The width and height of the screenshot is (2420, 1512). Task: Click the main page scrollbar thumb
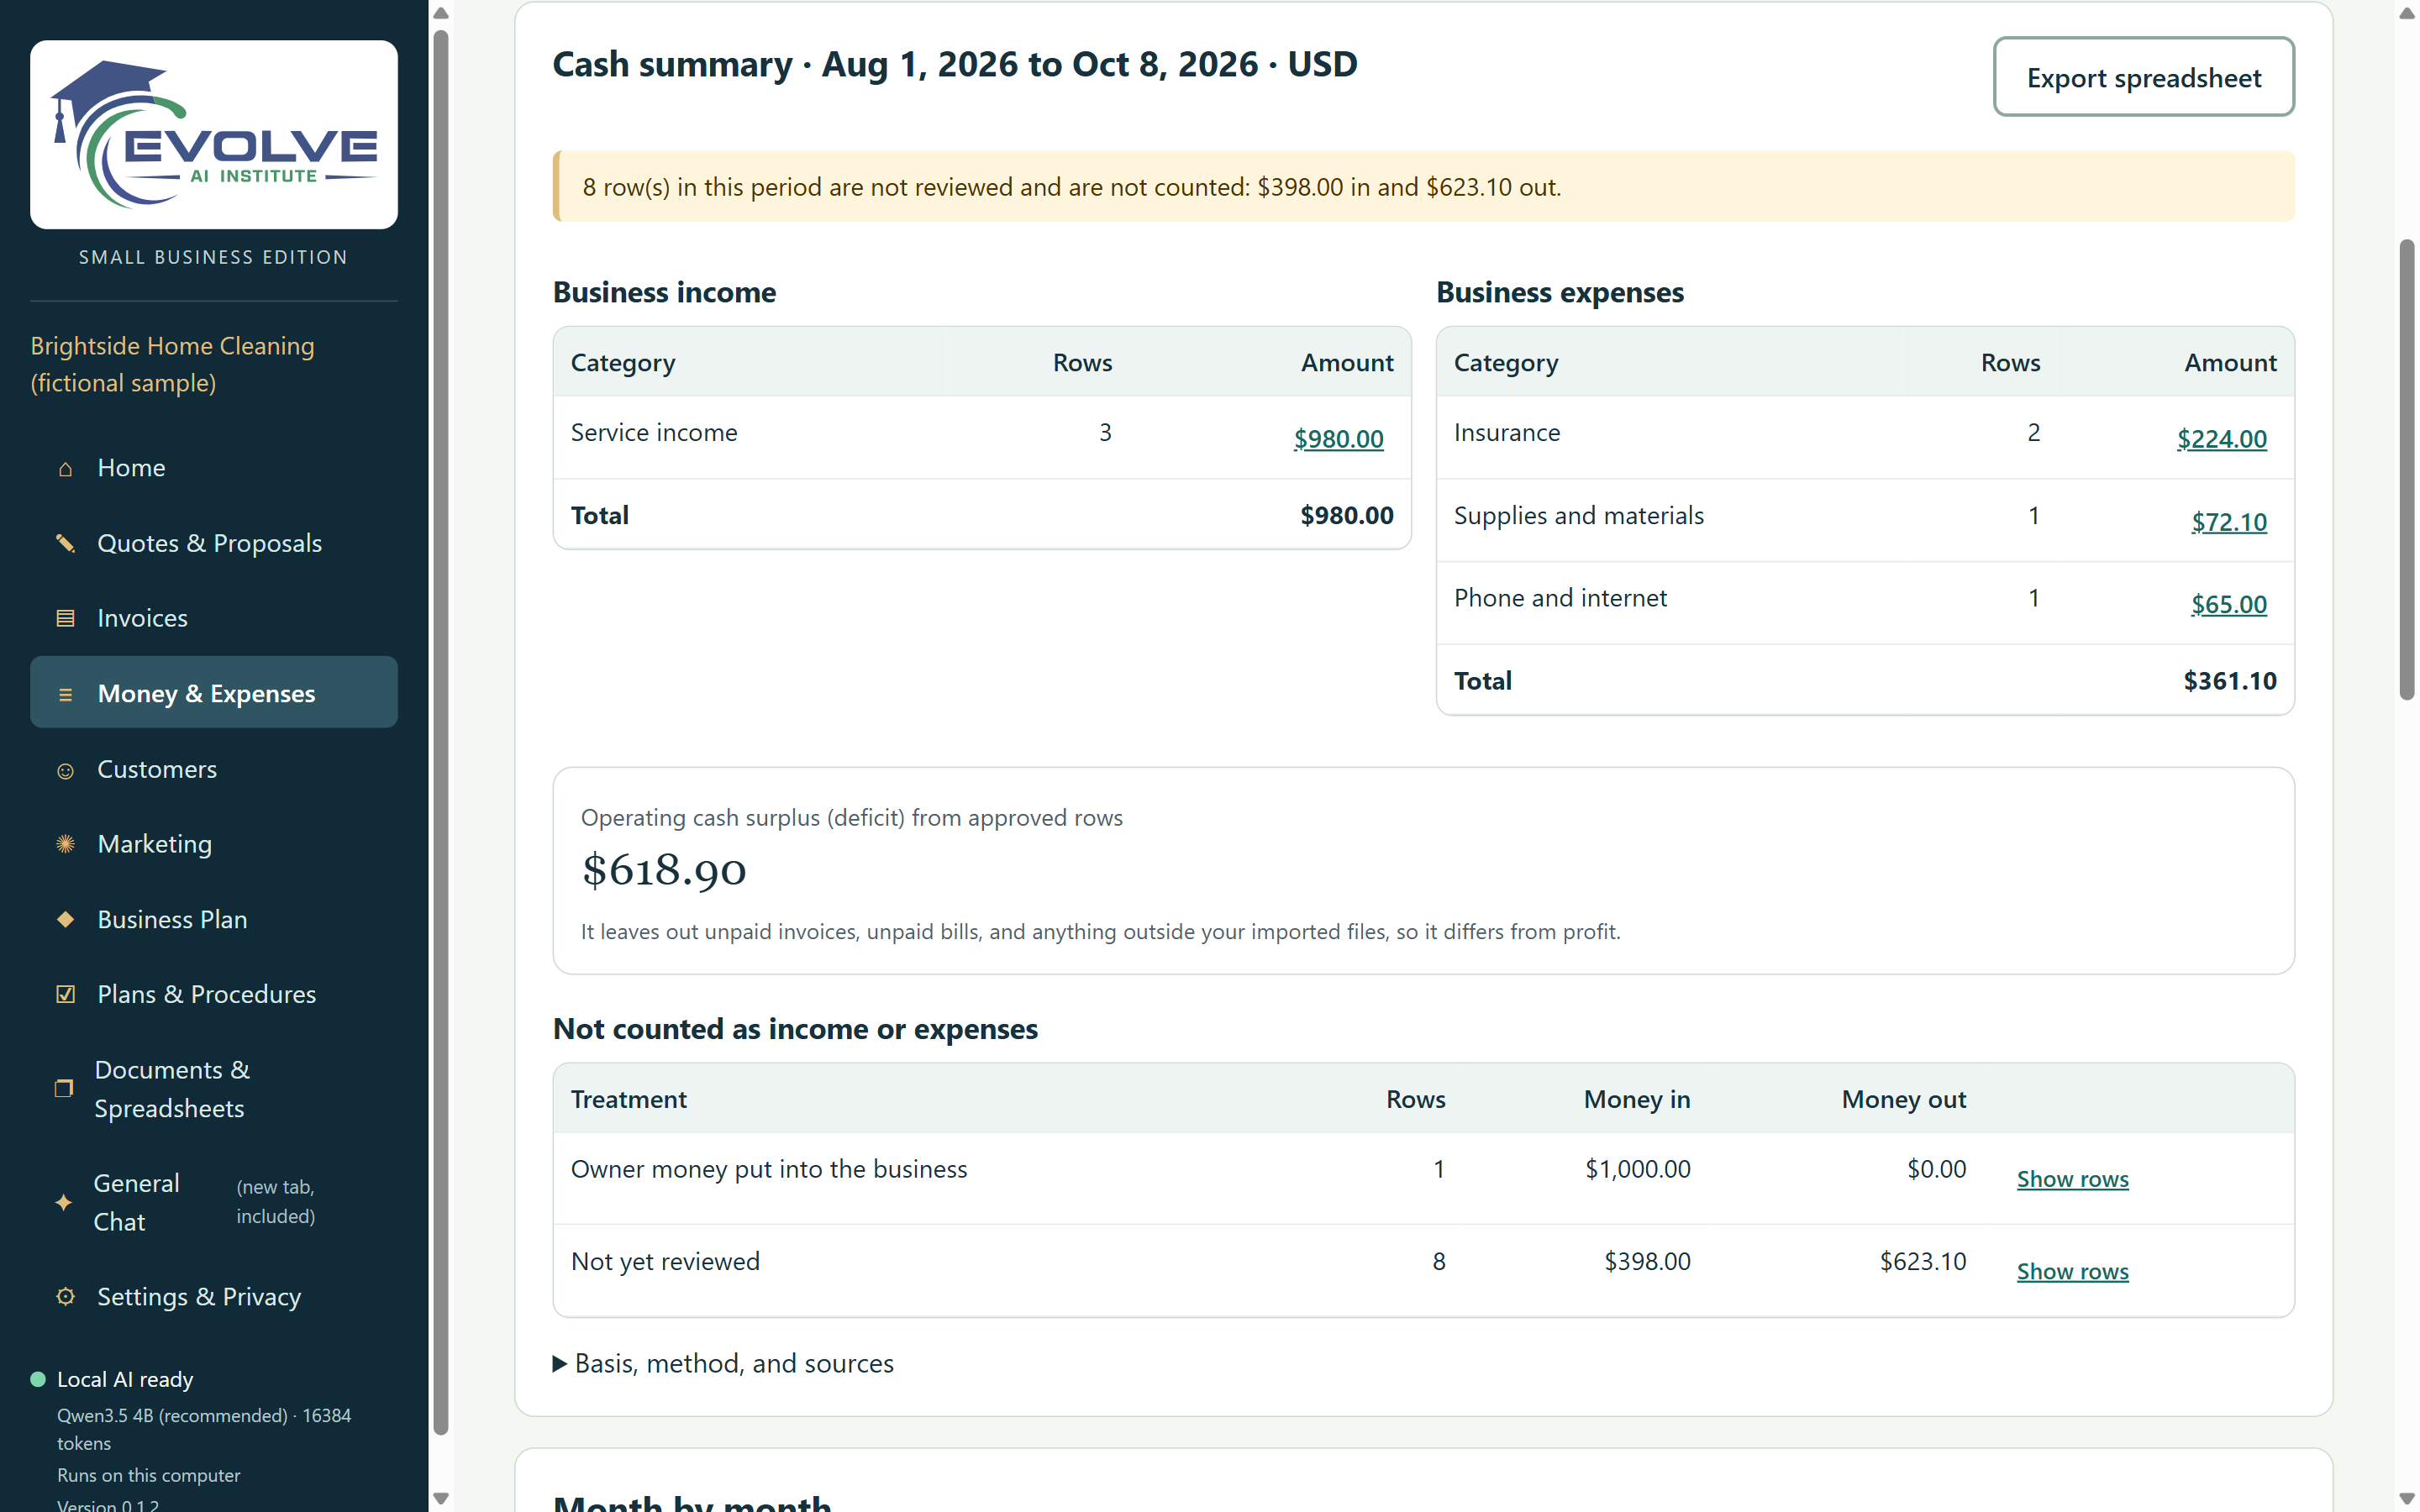(x=2407, y=470)
